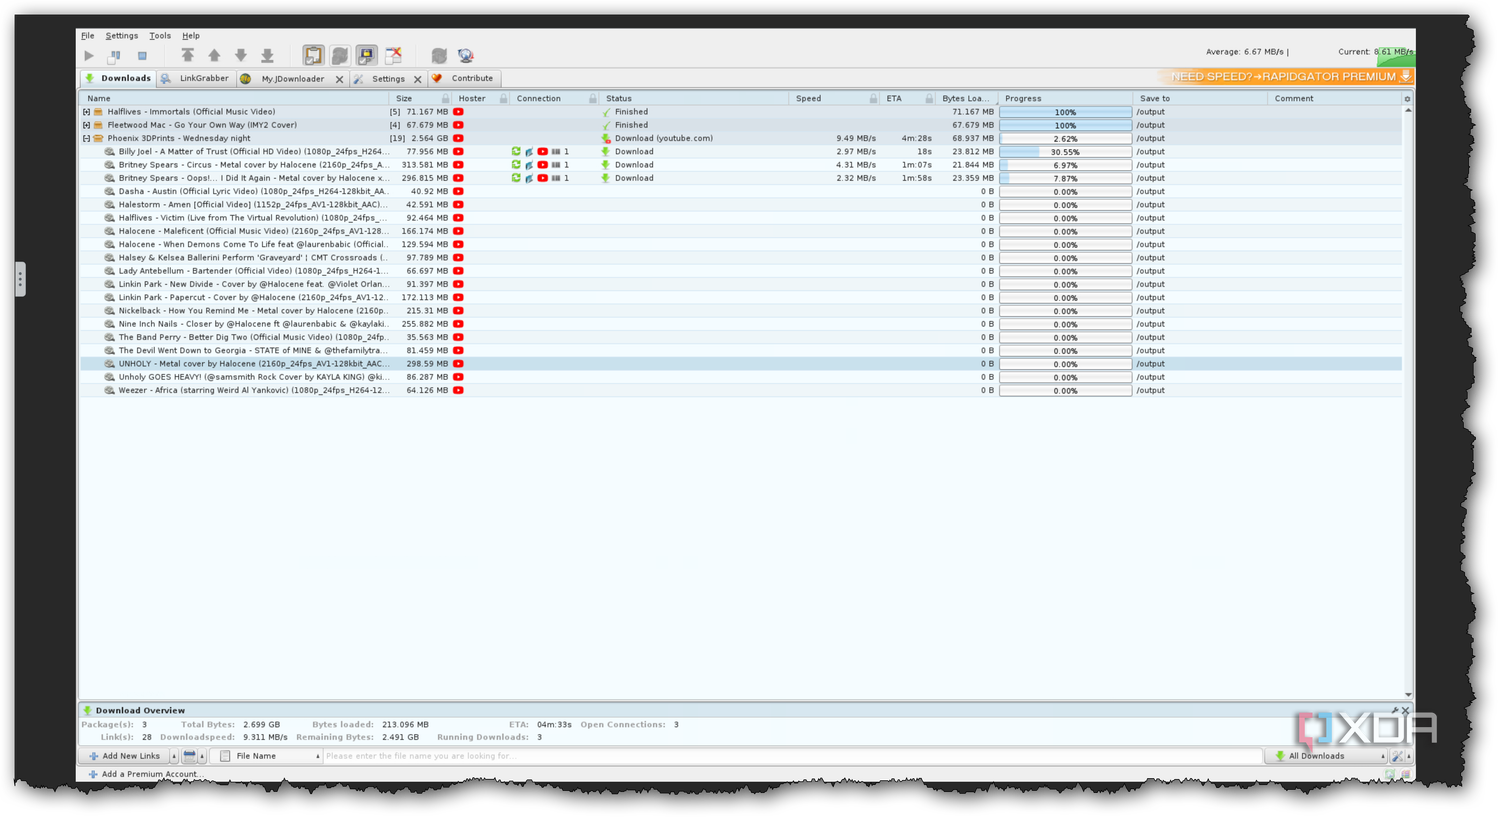The width and height of the screenshot is (1500, 818).
Task: Close the My.JDownloader tab
Action: [339, 79]
